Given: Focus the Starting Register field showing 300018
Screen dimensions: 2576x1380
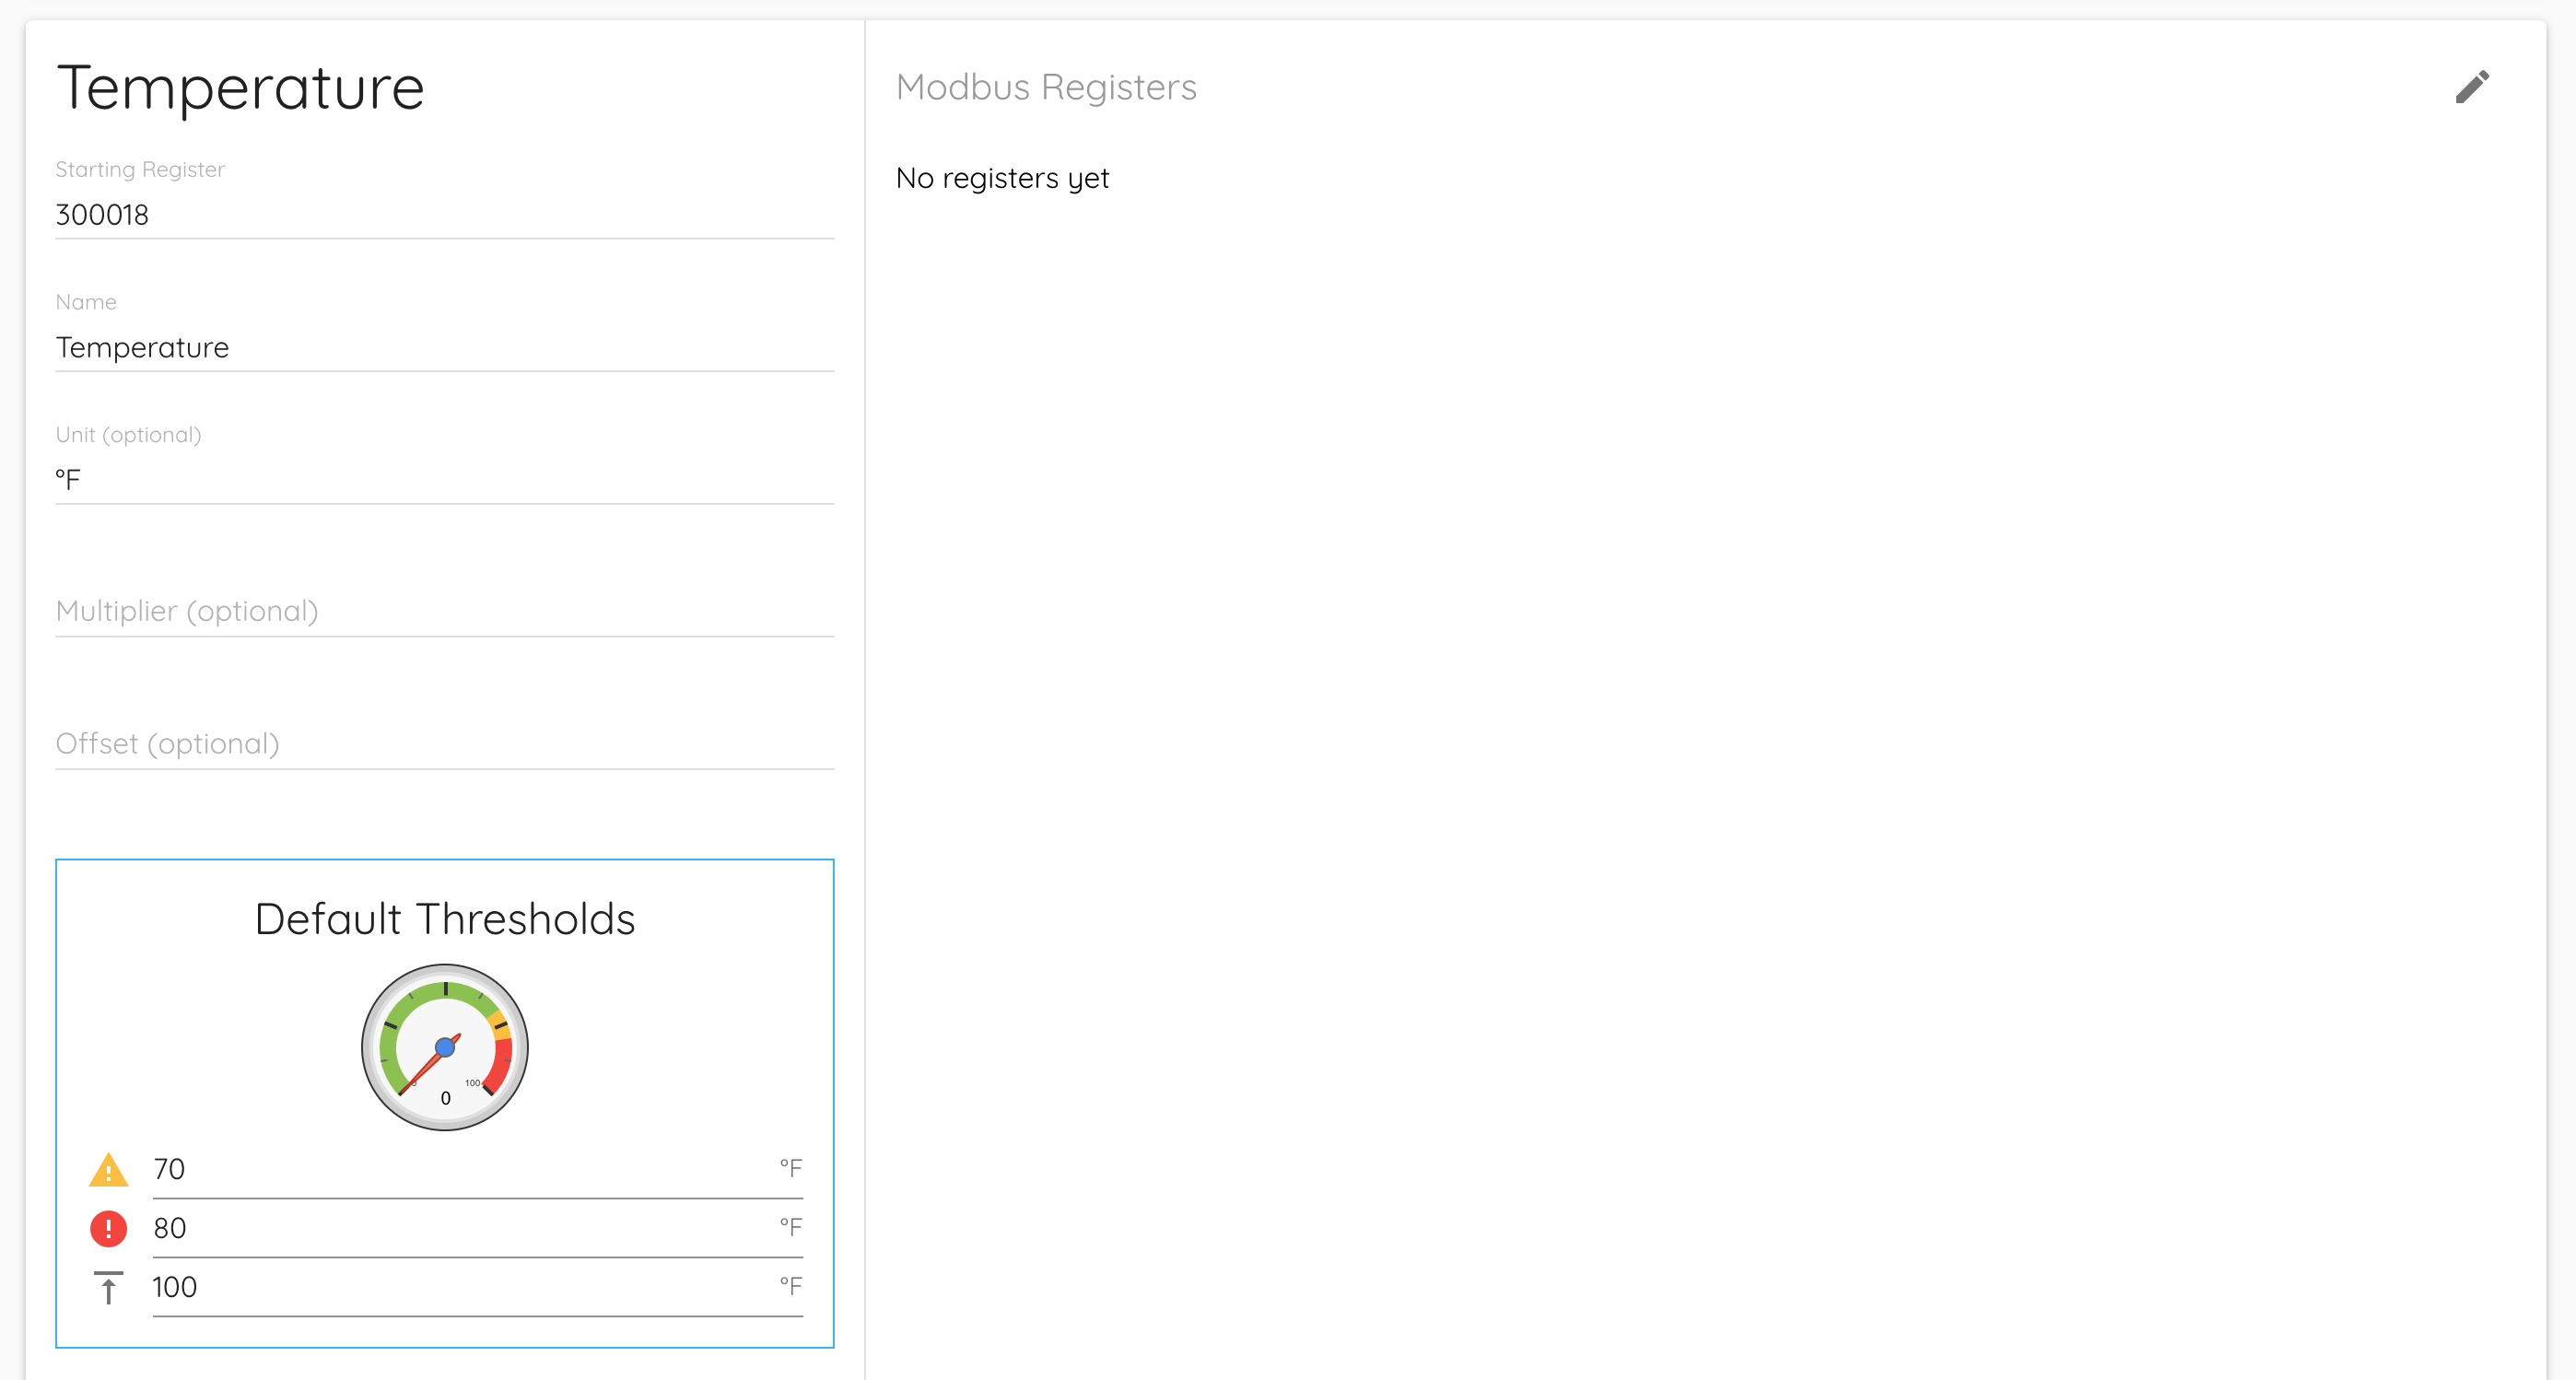Looking at the screenshot, I should tap(444, 214).
